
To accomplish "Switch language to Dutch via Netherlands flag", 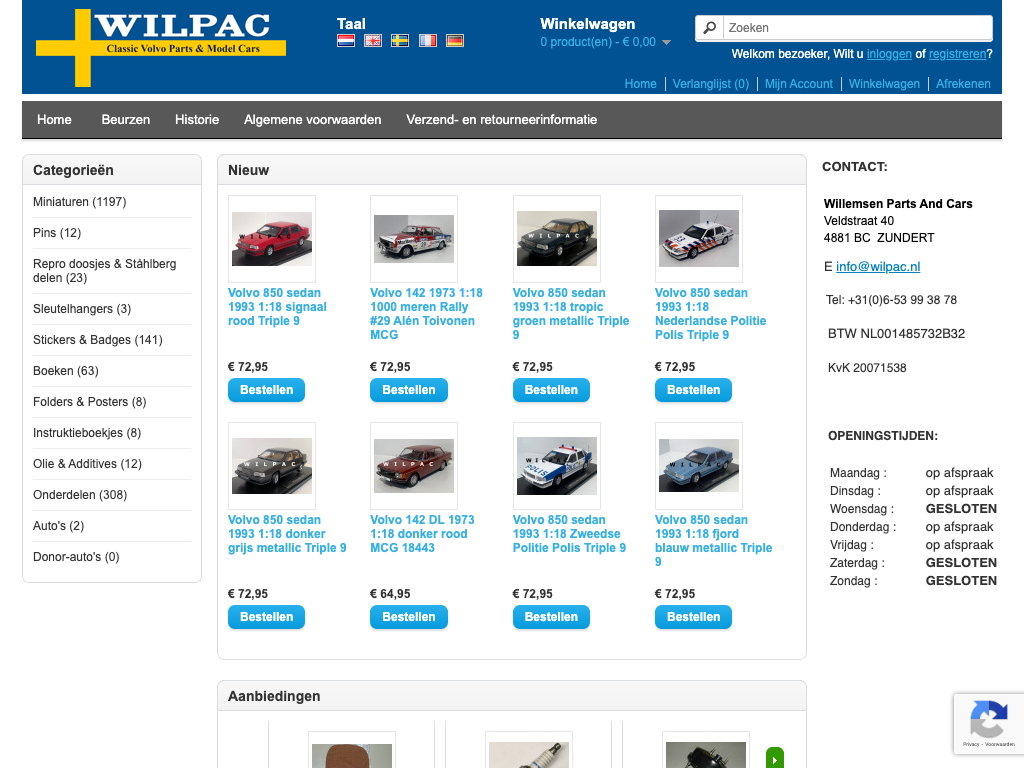I will (346, 41).
